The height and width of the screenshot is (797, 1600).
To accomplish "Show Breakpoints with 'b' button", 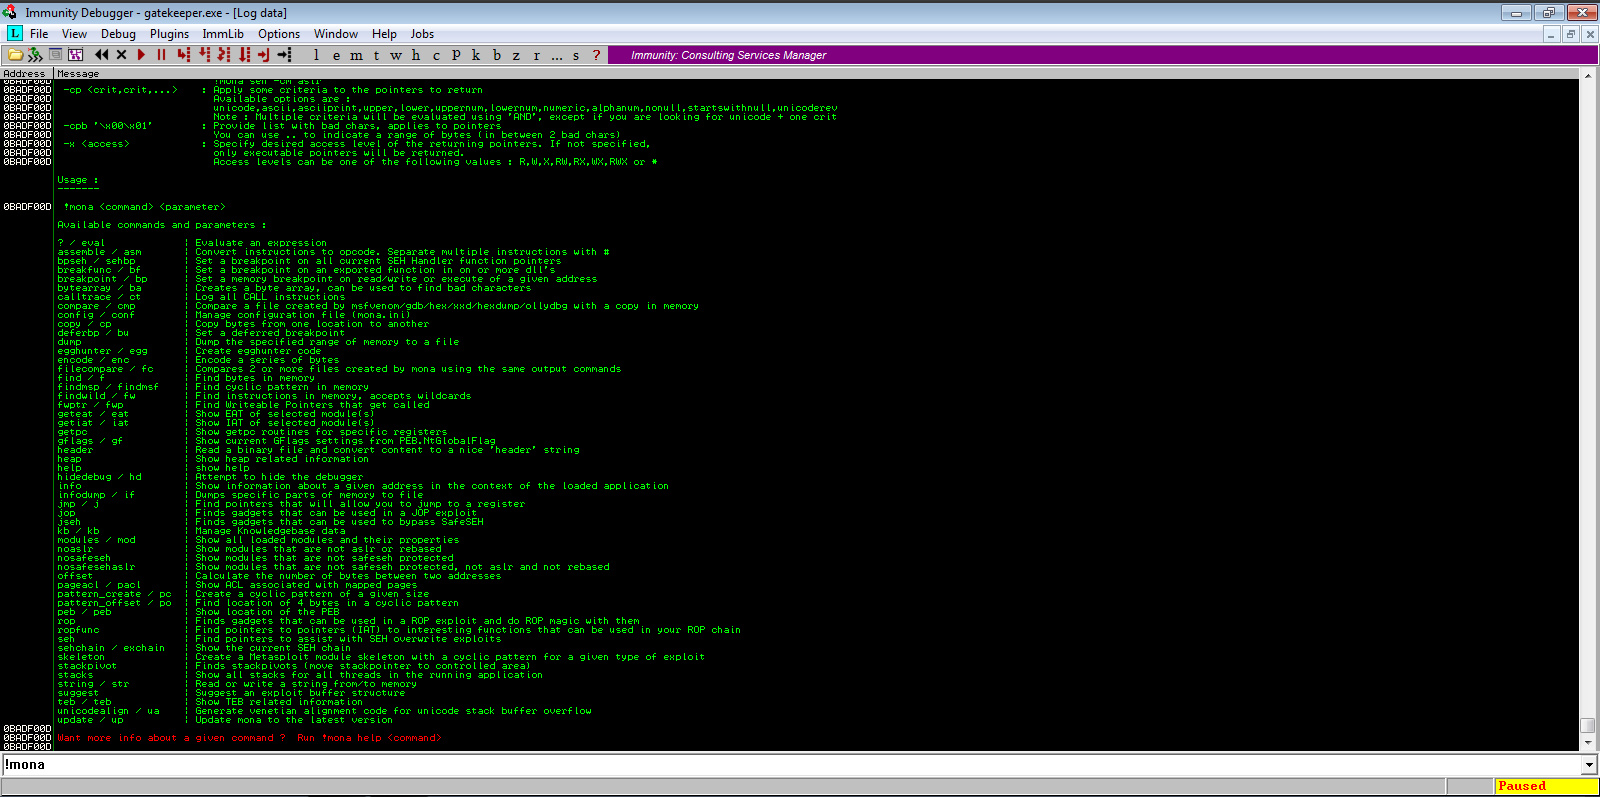I will 496,55.
